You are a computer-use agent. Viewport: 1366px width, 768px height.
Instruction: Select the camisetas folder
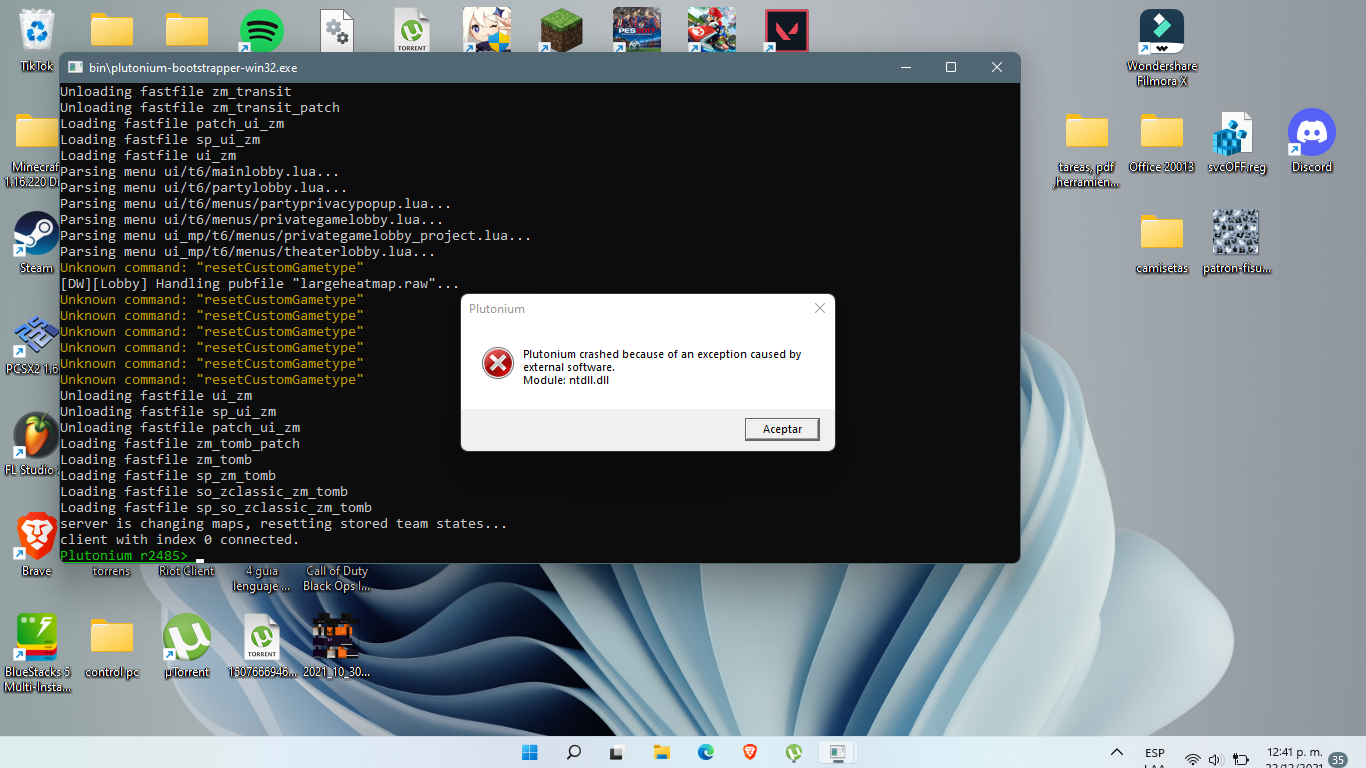pos(1162,241)
